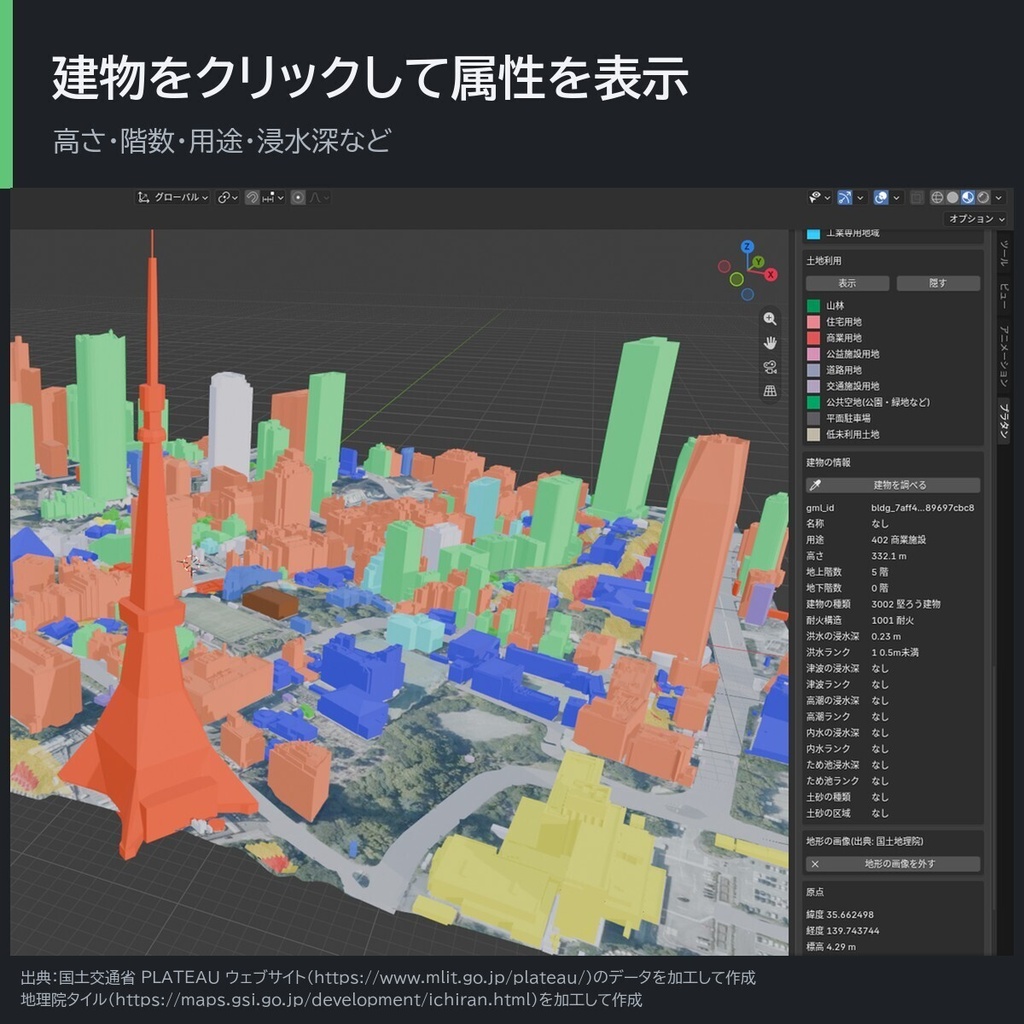Click the zoom magnifier navigation icon

point(770,319)
